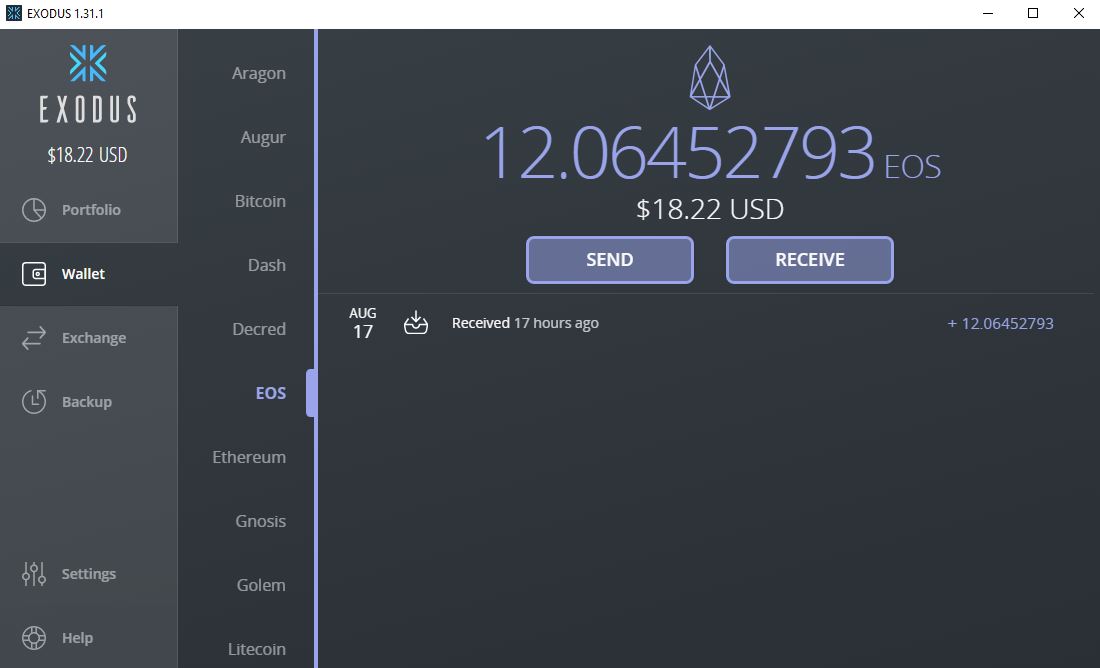
Task: Select Dash in the asset list
Action: click(x=267, y=265)
